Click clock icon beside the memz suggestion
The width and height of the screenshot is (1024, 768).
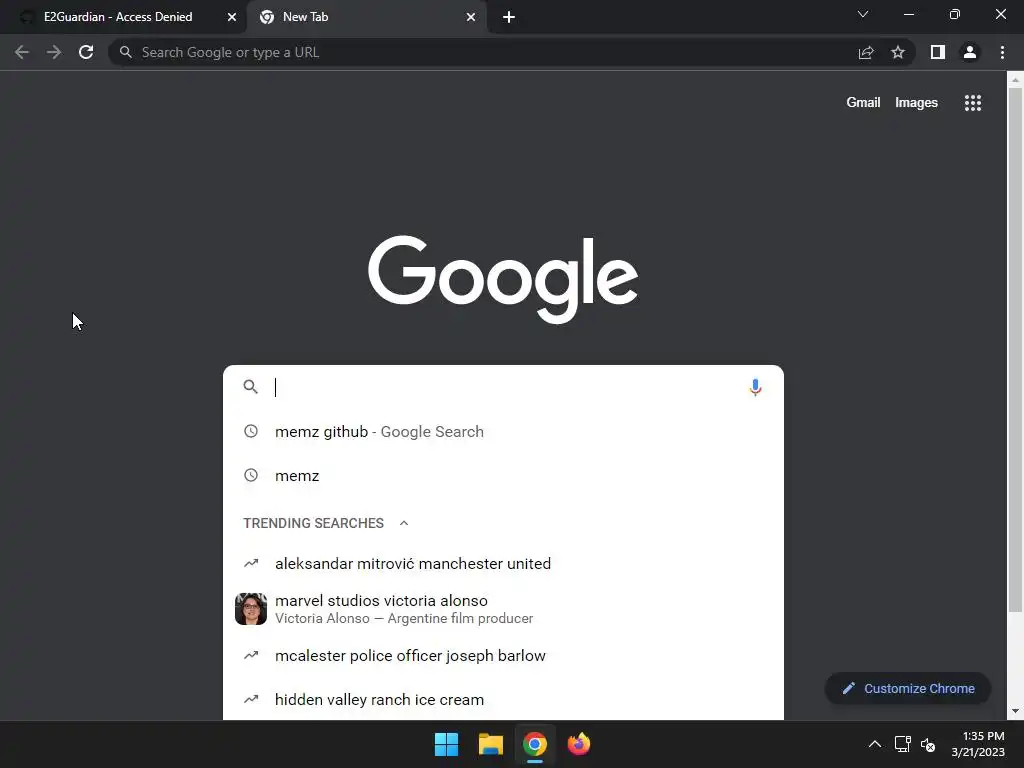251,475
